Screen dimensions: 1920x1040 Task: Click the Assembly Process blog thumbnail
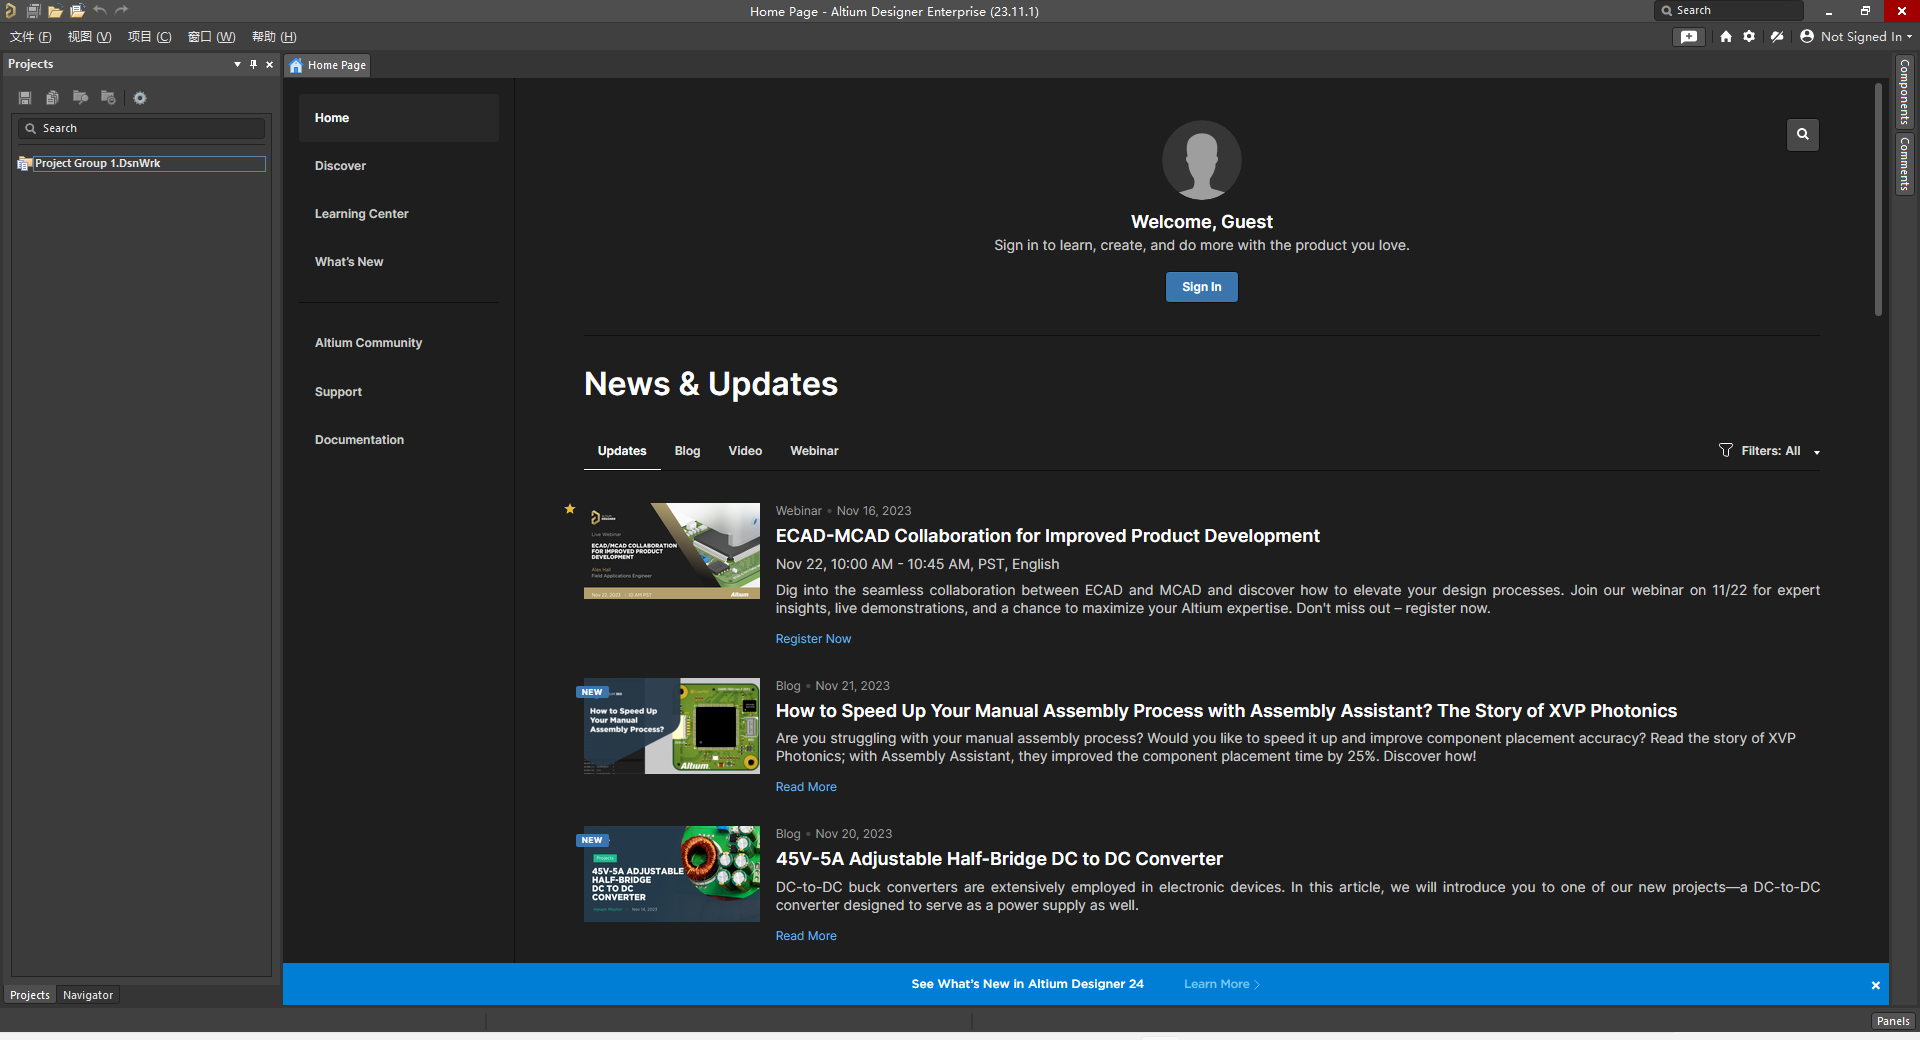[x=672, y=726]
